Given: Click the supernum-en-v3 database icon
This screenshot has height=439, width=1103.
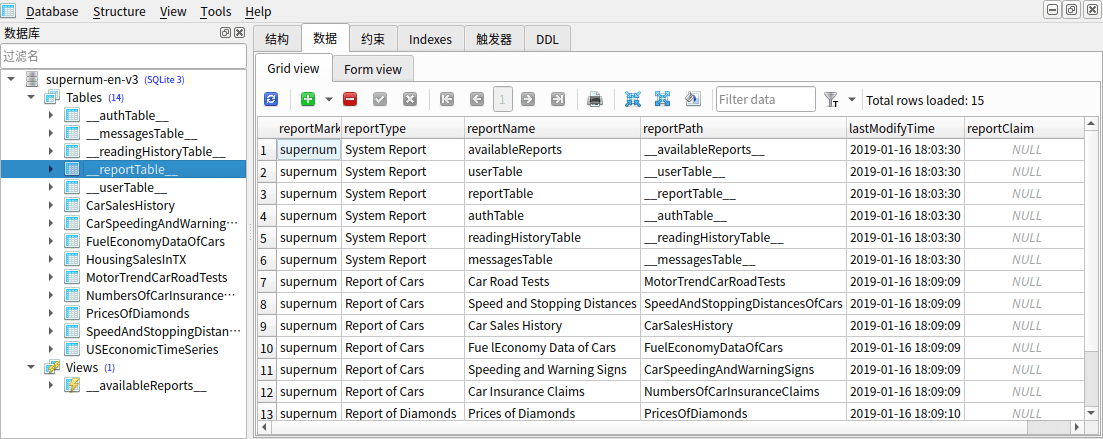Looking at the screenshot, I should point(32,79).
